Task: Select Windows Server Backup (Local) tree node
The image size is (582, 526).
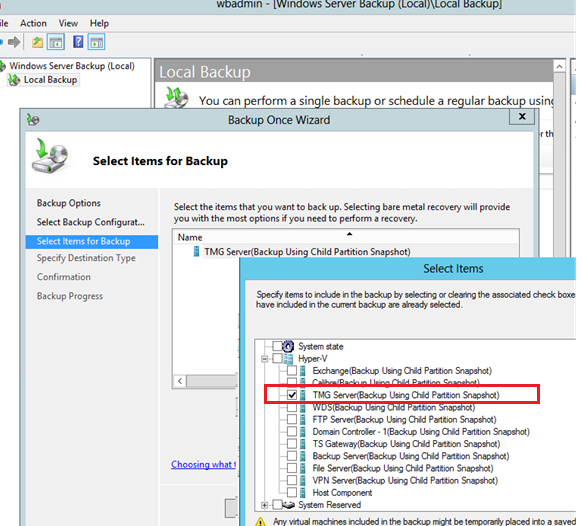Action: coord(72,66)
